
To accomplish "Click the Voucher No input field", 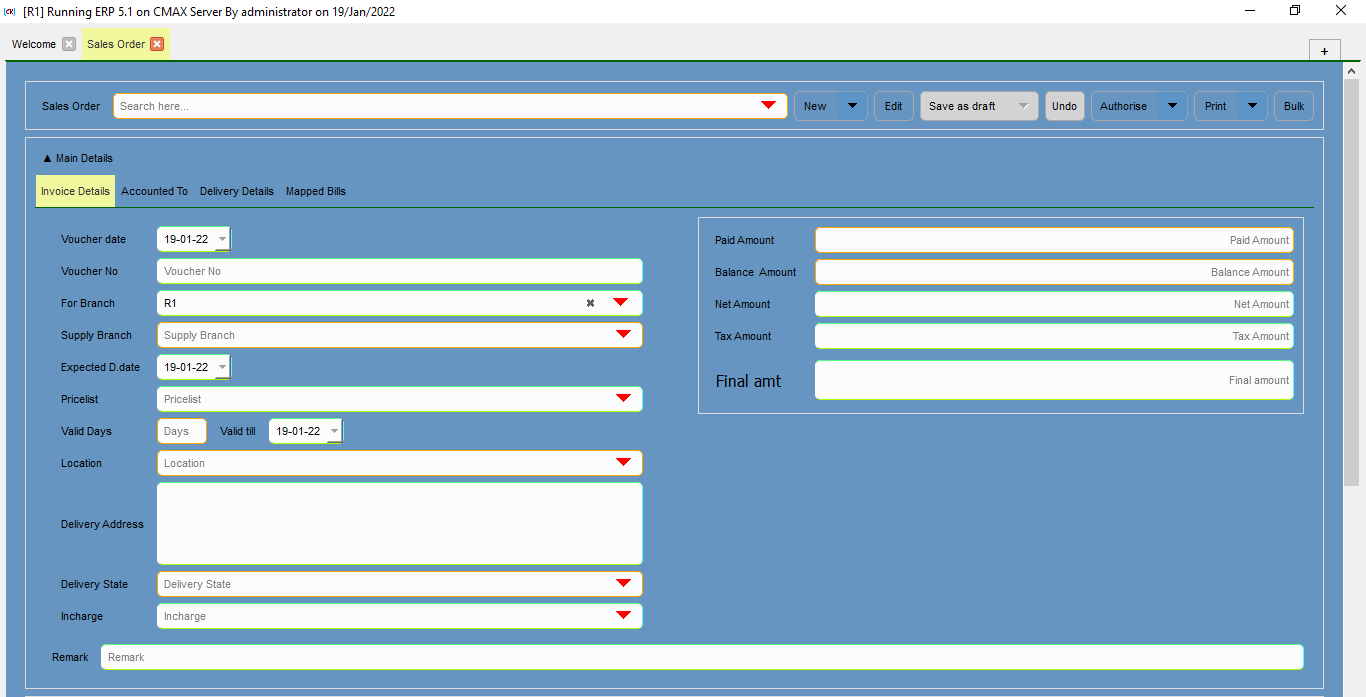I will [399, 271].
